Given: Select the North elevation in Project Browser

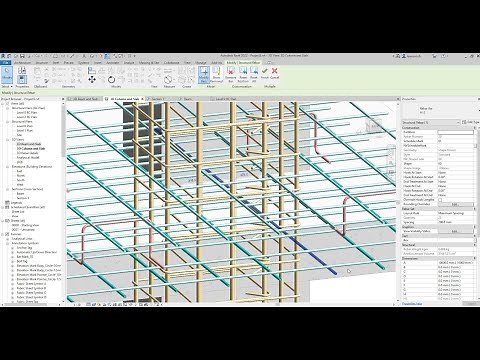Looking at the screenshot, I should (21, 176).
